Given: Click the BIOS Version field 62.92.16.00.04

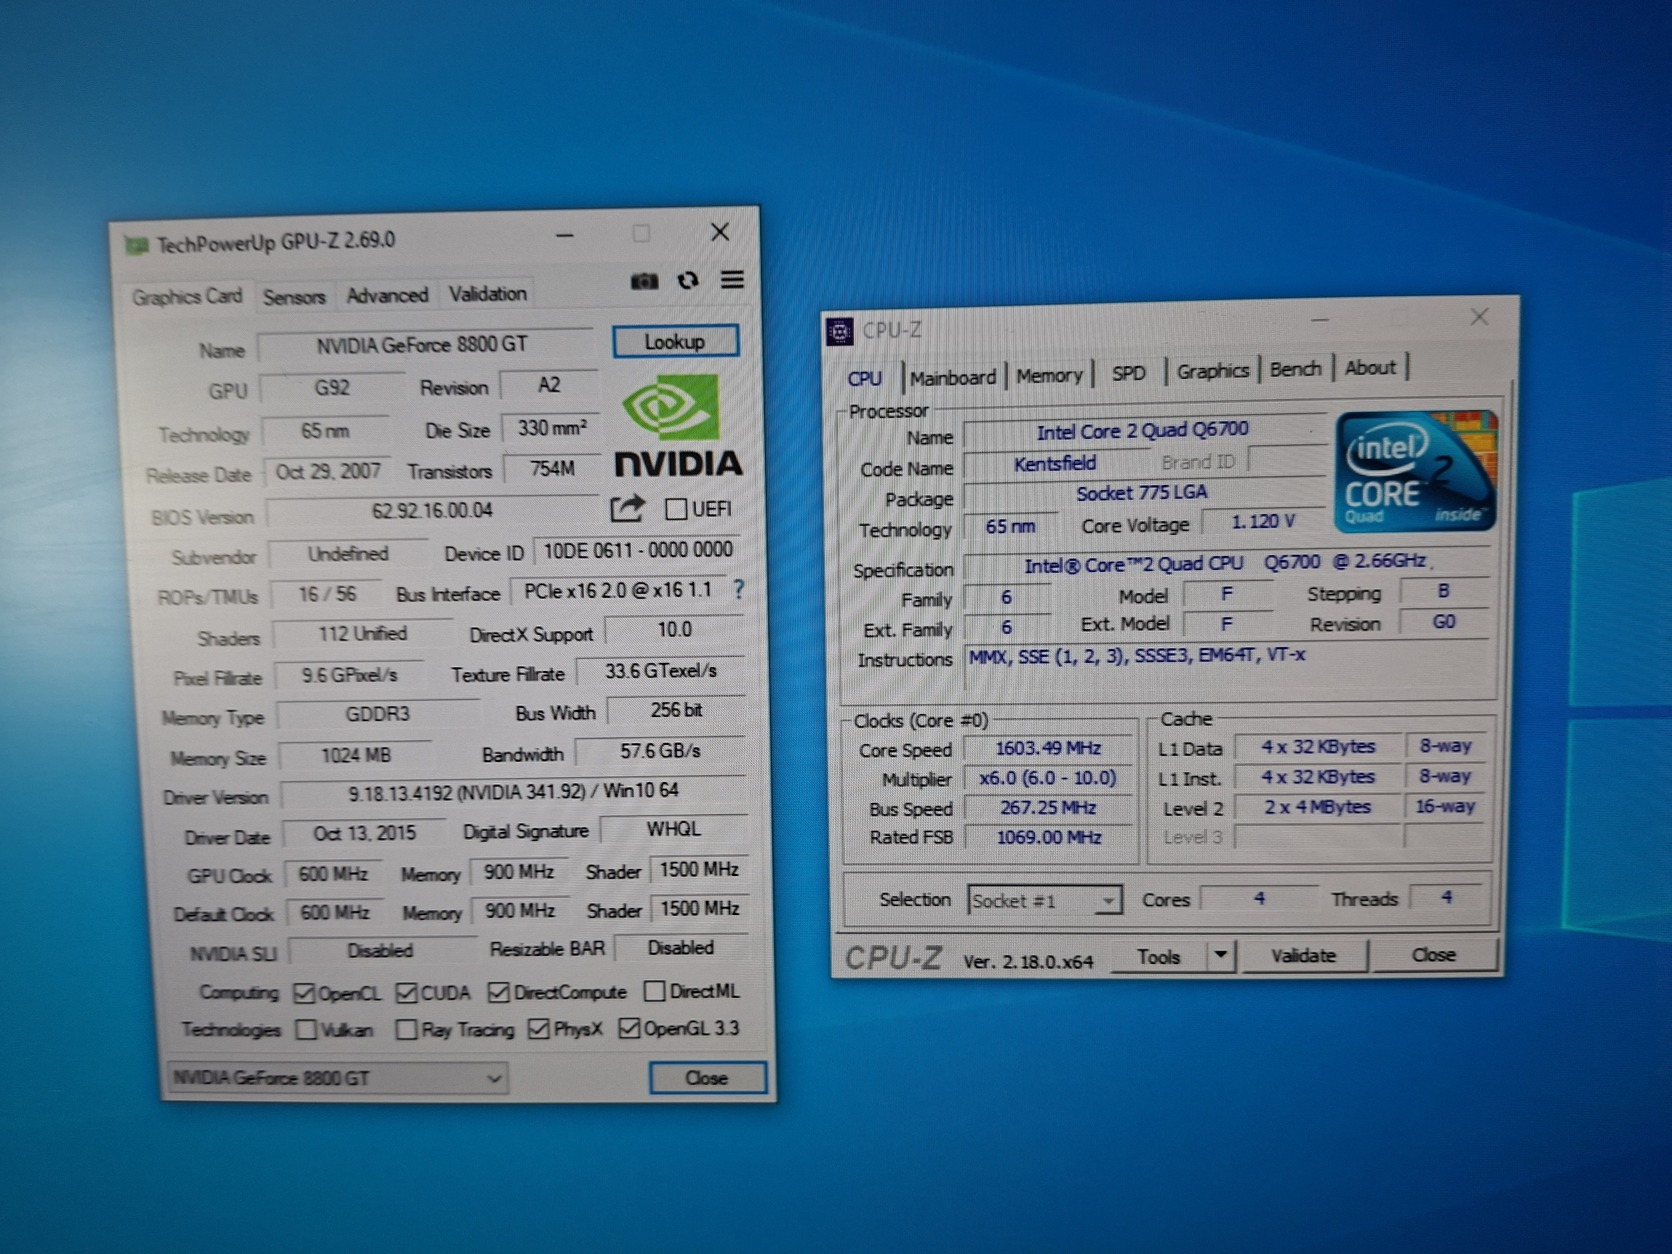Looking at the screenshot, I should click(433, 511).
